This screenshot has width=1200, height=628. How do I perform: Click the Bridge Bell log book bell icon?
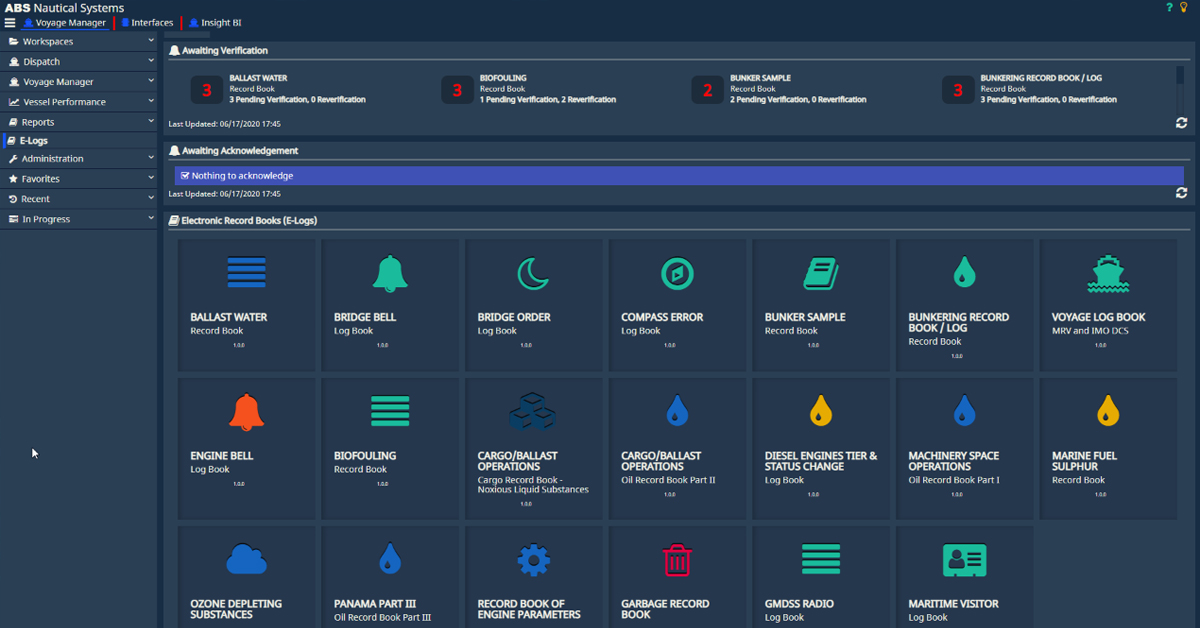(x=390, y=271)
